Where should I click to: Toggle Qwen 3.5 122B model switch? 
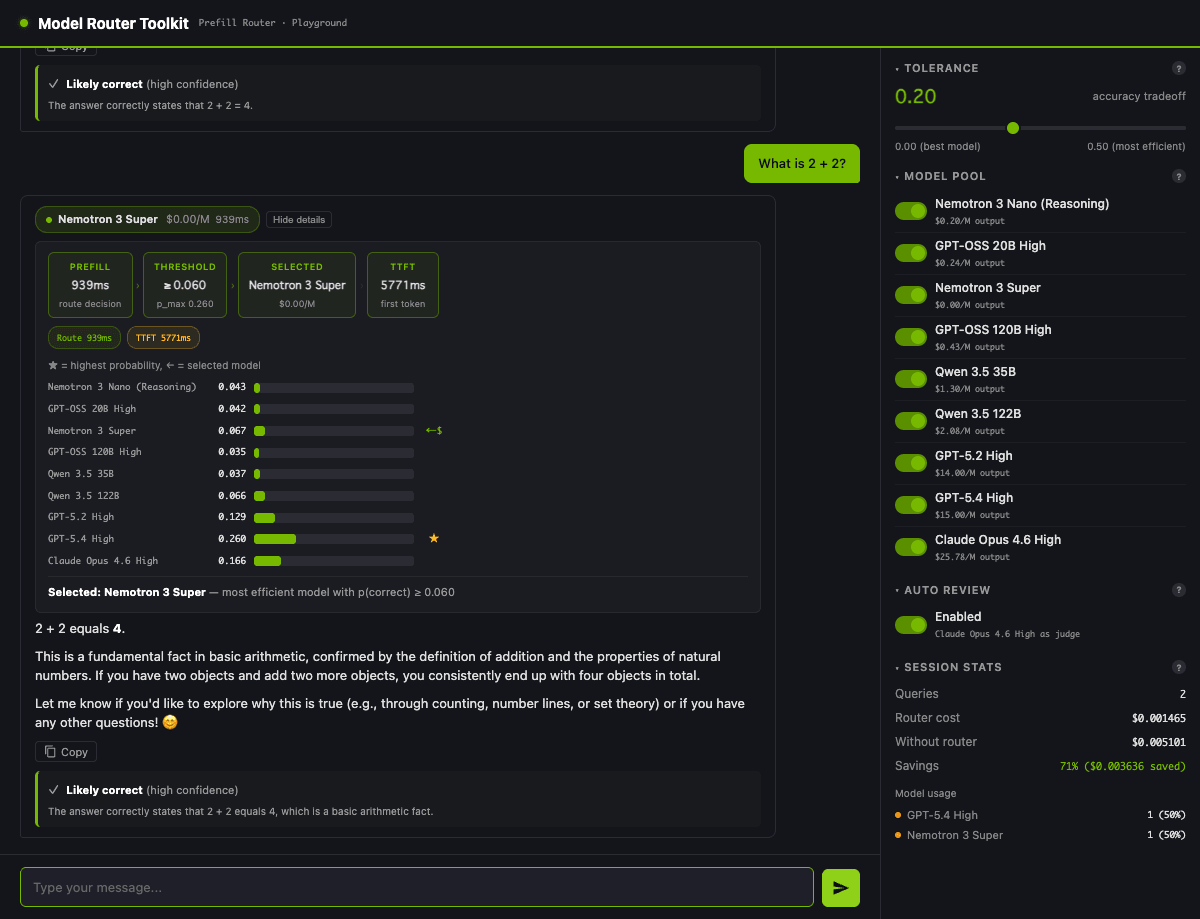(x=911, y=421)
